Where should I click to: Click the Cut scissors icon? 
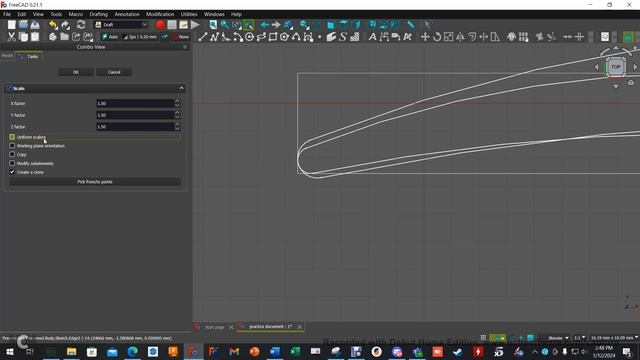11,37
